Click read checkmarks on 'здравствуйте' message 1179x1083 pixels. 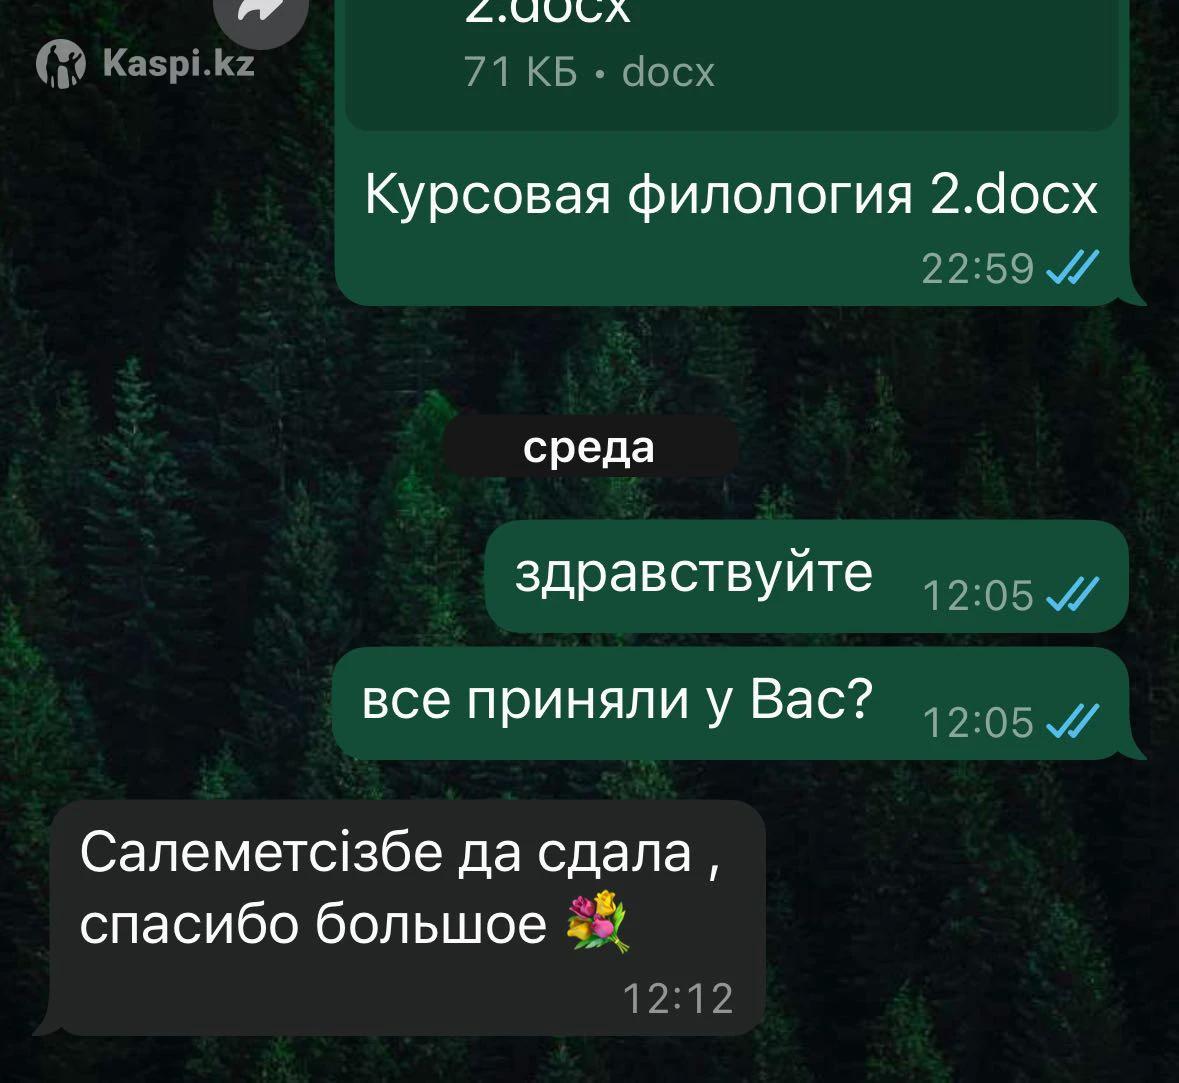1073,594
